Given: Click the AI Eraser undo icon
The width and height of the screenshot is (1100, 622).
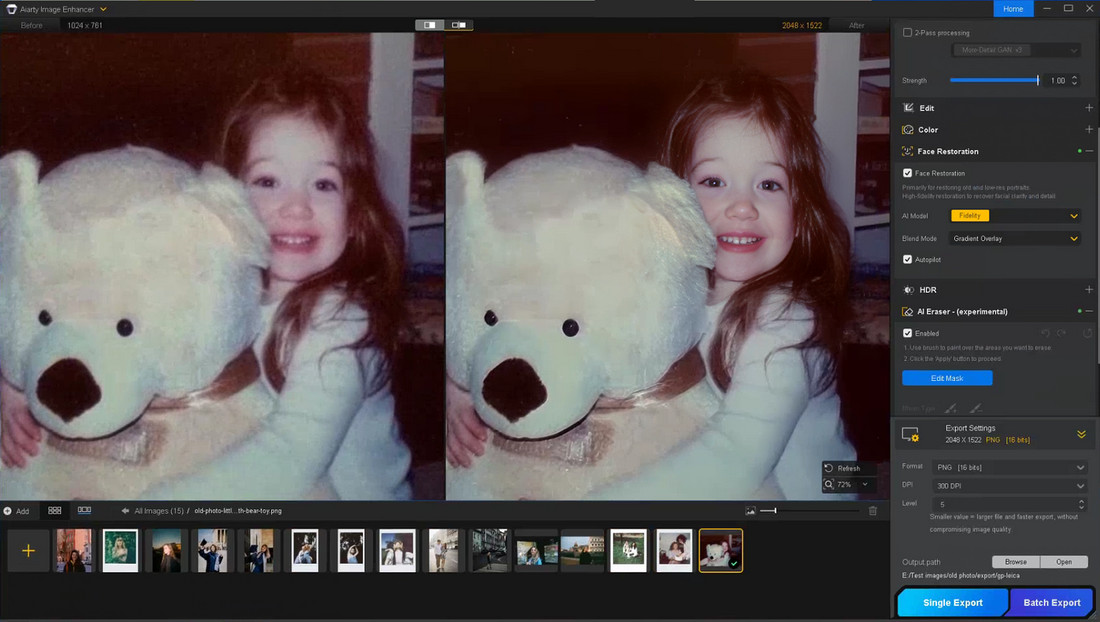Looking at the screenshot, I should click(1045, 333).
